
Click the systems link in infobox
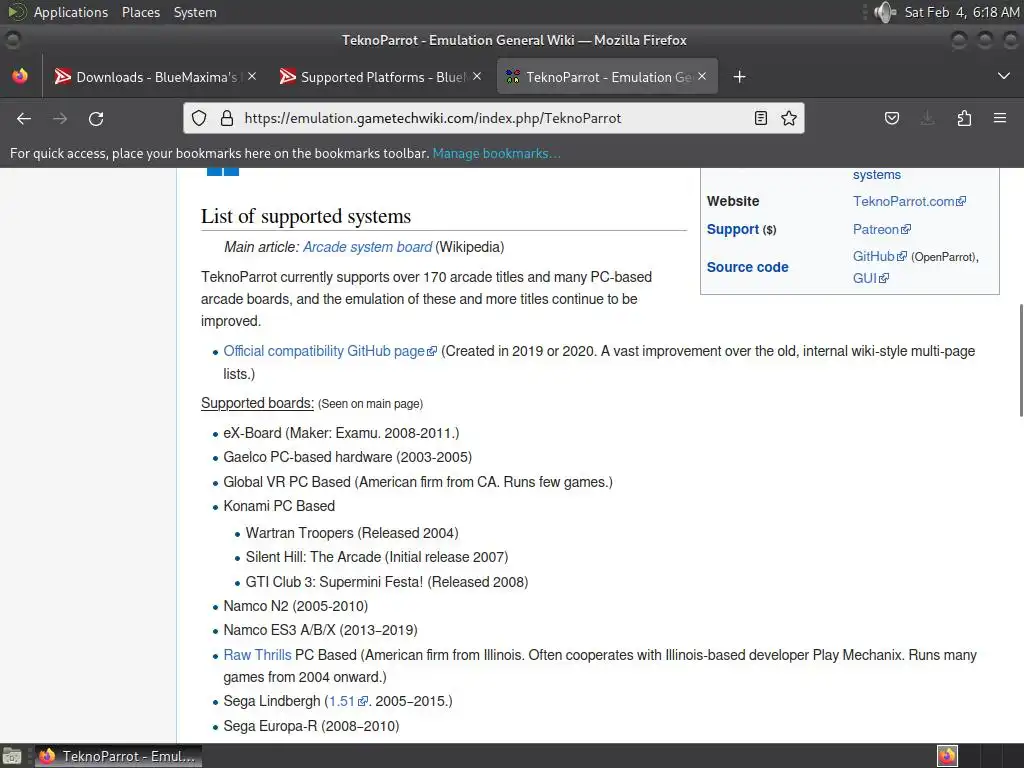click(876, 174)
